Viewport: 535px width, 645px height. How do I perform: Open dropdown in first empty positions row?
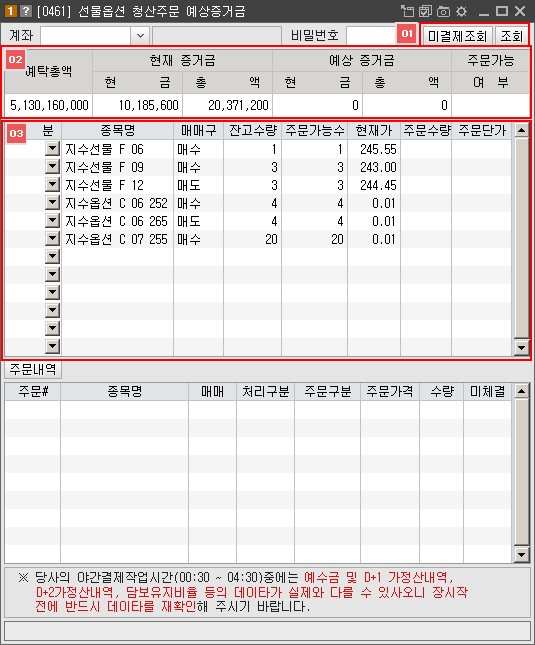[x=53, y=257]
